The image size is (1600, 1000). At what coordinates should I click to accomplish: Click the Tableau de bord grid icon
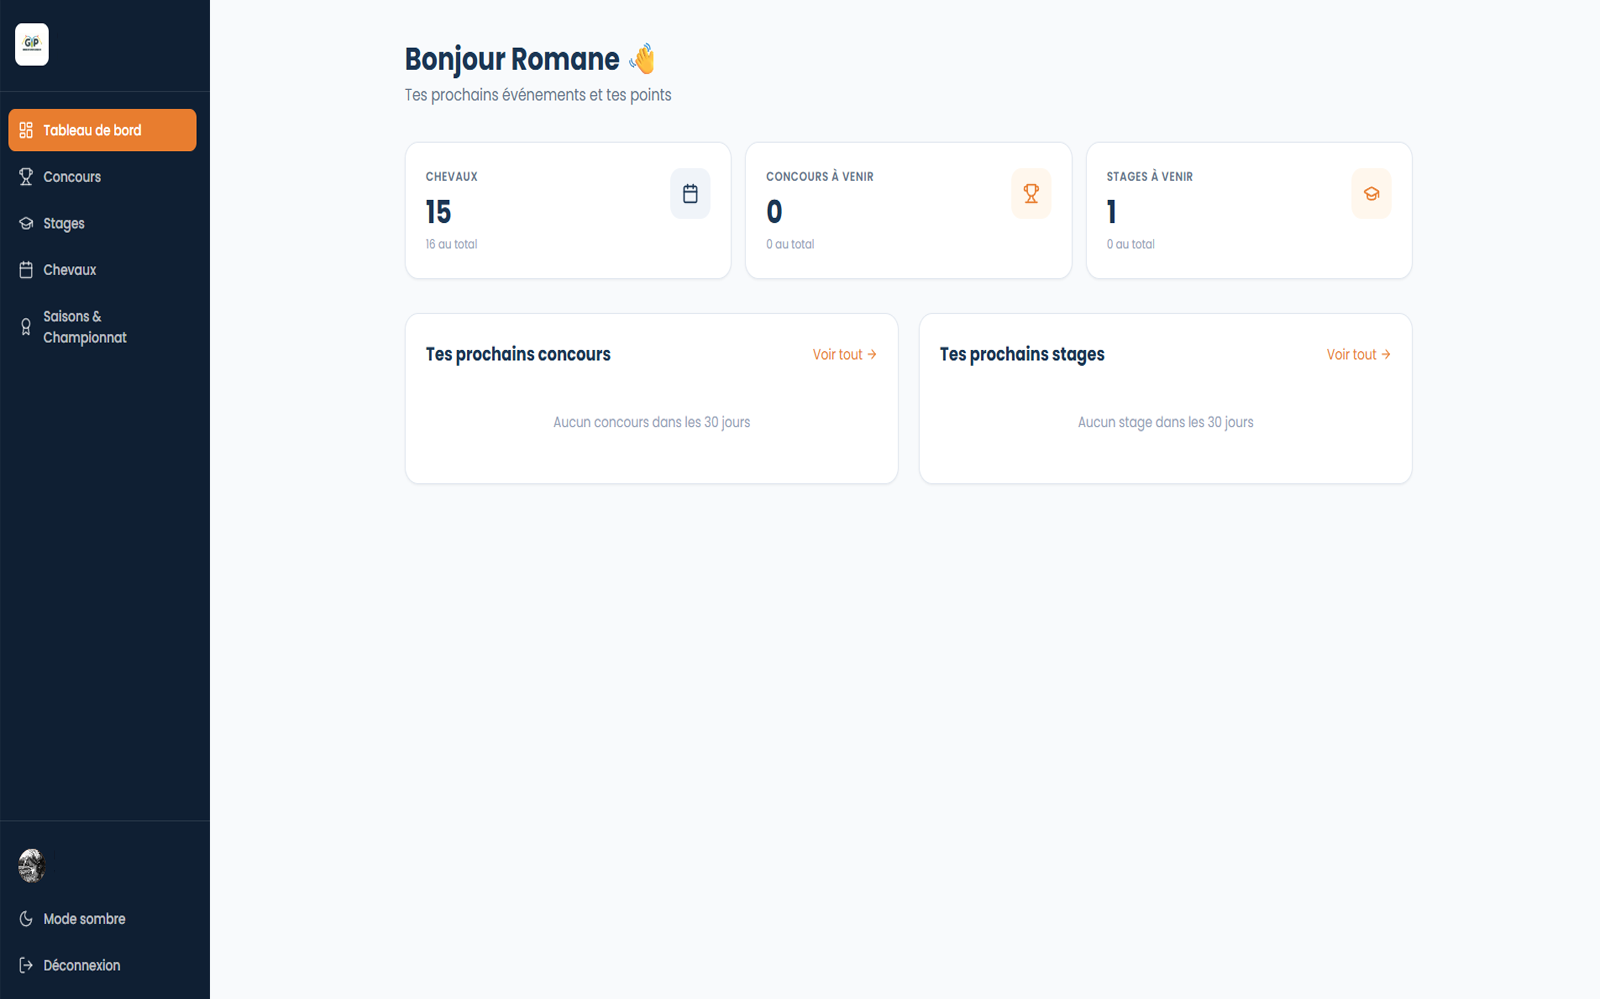pyautogui.click(x=26, y=130)
